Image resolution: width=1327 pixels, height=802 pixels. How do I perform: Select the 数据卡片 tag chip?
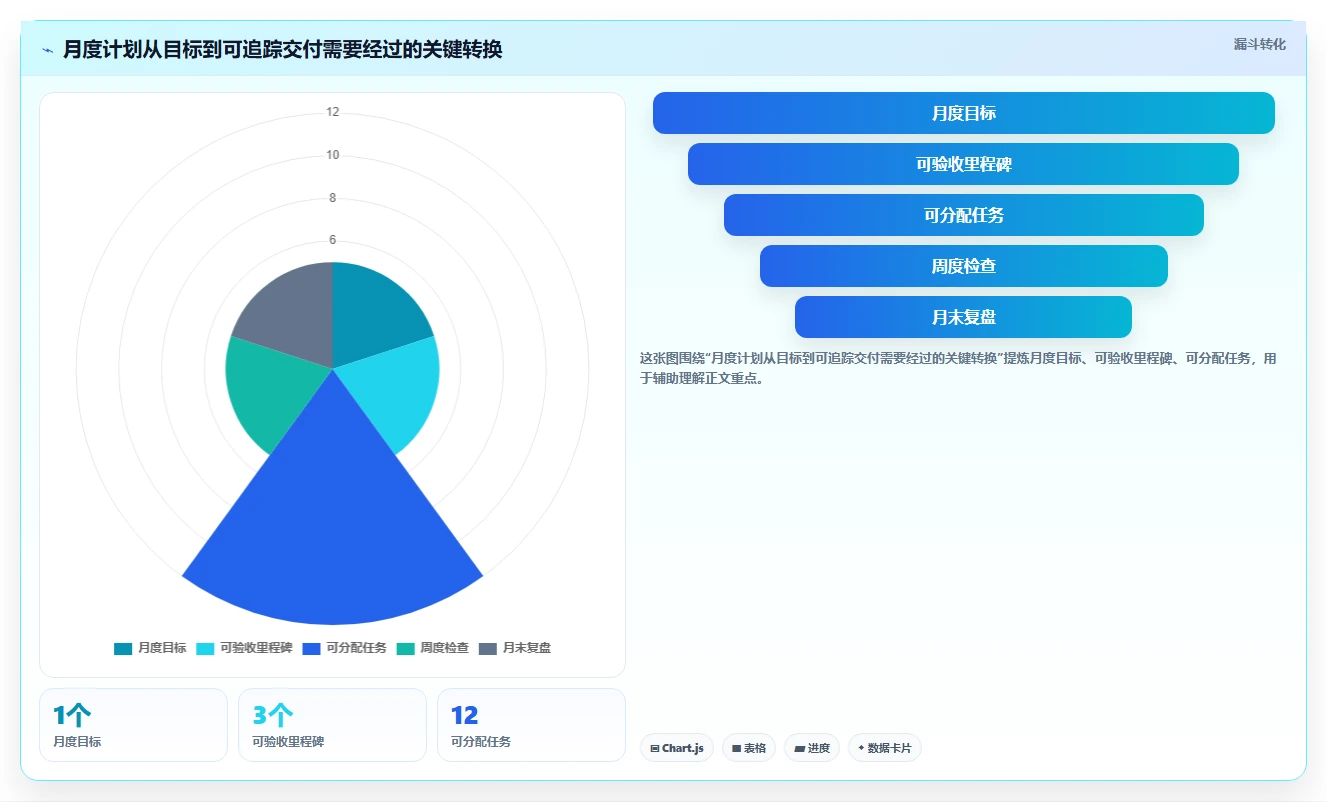[x=885, y=748]
